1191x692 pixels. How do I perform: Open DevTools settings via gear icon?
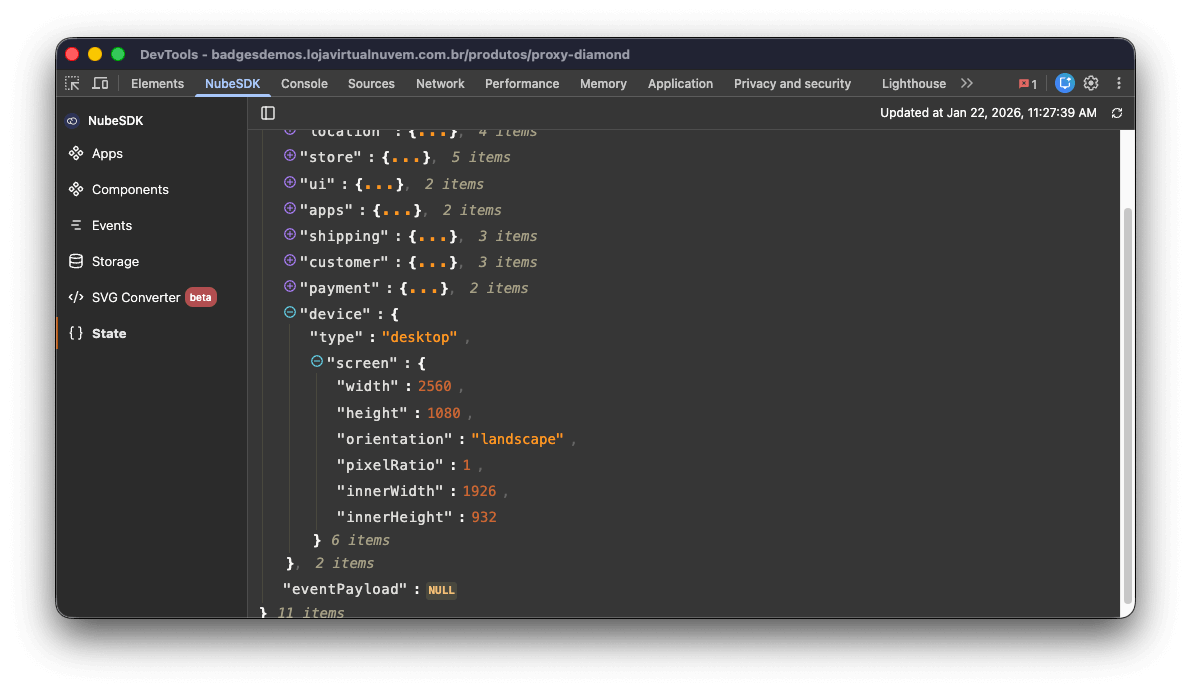coord(1091,83)
